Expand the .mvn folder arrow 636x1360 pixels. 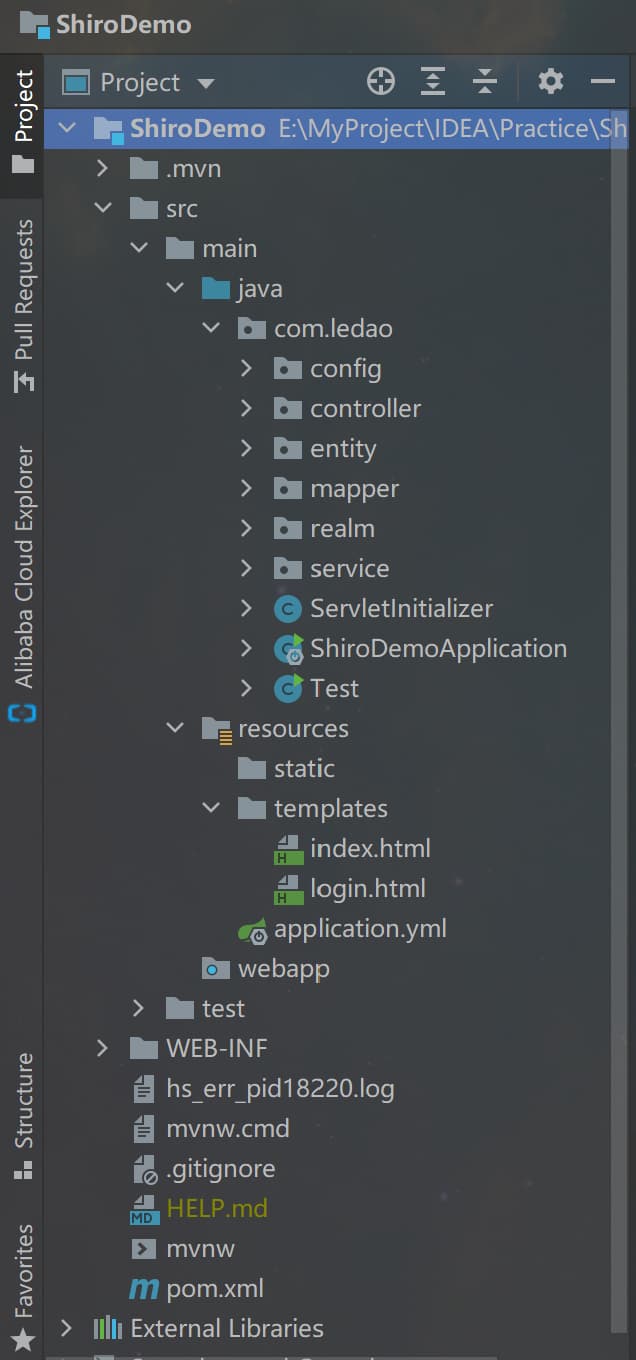pos(102,168)
